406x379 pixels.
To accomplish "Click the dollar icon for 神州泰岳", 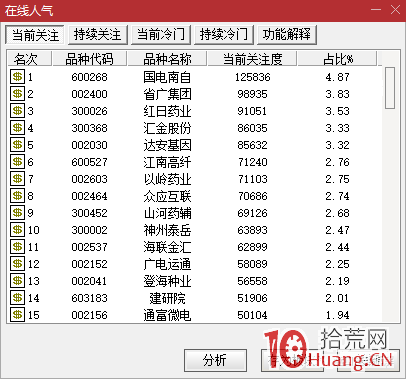I will [17, 230].
